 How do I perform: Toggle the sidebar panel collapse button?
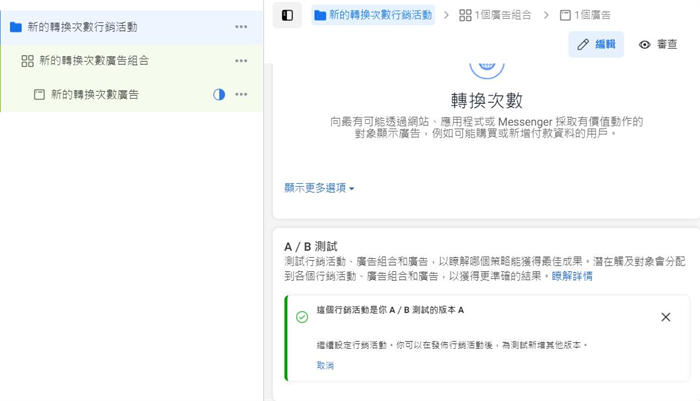coord(288,15)
